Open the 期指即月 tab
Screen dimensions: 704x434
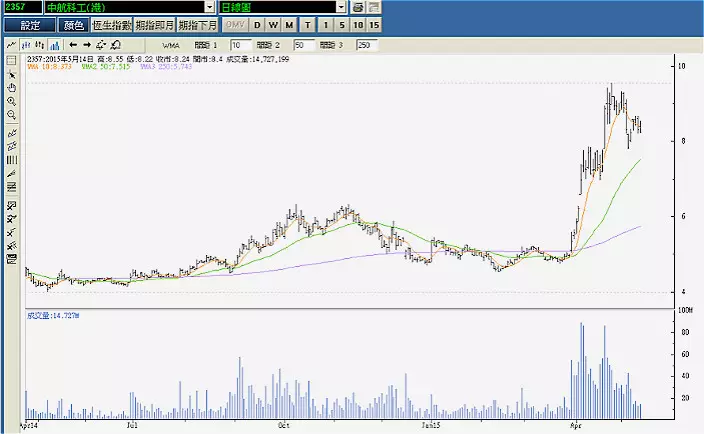click(x=154, y=25)
